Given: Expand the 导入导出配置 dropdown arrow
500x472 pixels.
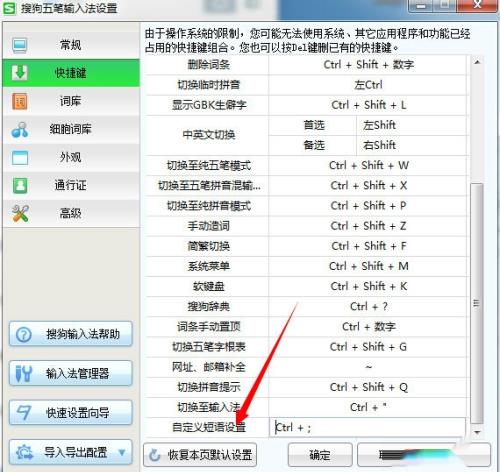Looking at the screenshot, I should [x=122, y=452].
